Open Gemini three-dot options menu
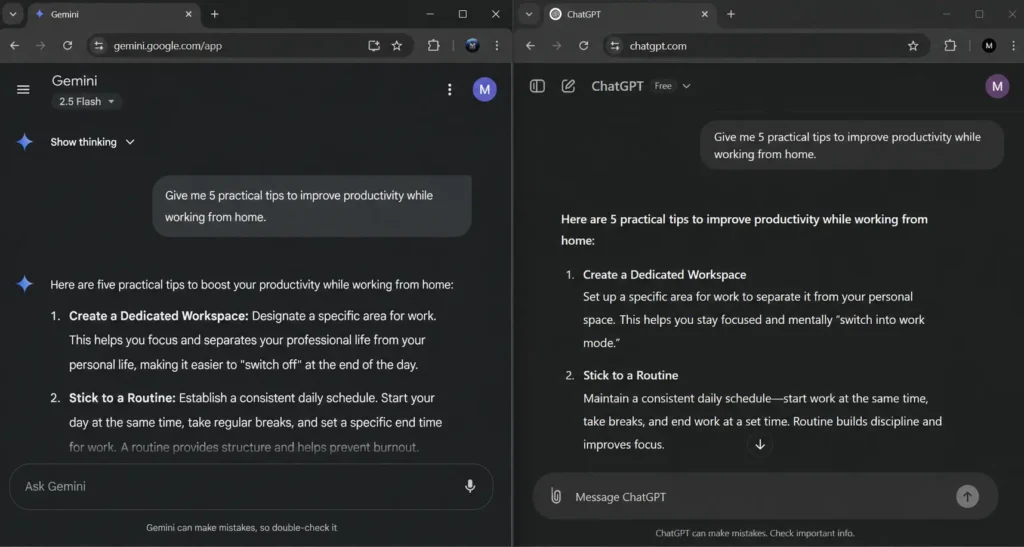 (x=449, y=89)
